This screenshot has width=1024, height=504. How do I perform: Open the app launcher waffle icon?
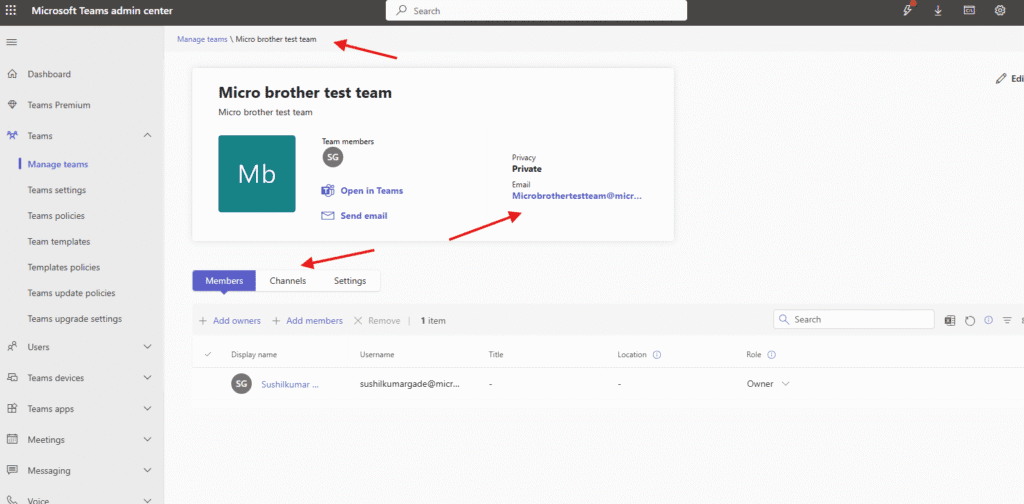(x=11, y=10)
